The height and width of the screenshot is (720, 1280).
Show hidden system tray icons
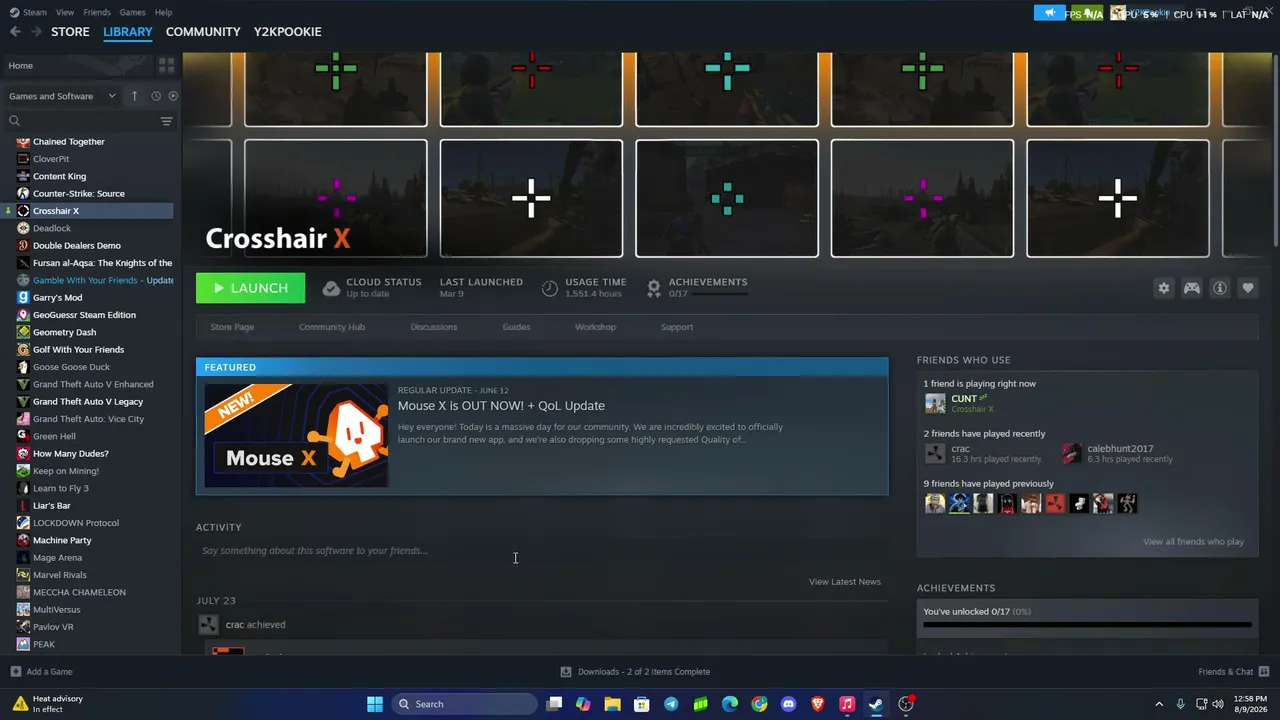[x=1159, y=704]
